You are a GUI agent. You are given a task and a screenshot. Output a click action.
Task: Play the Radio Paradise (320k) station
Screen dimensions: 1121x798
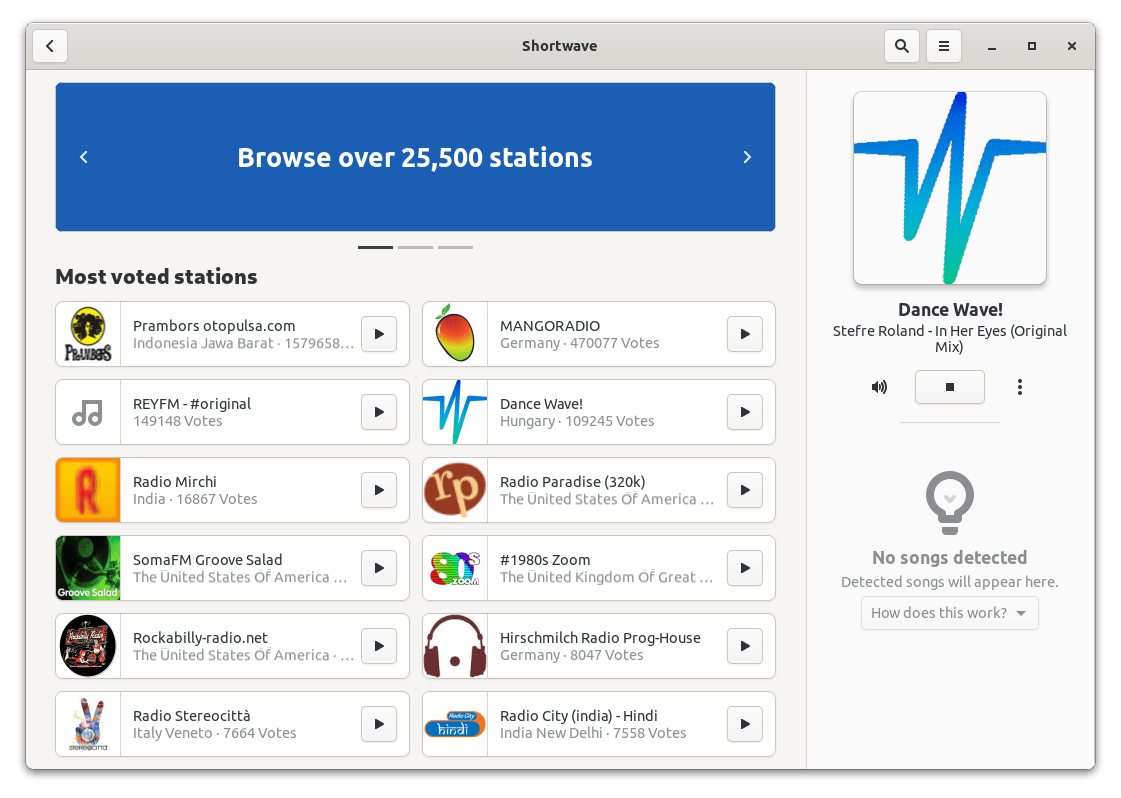(x=745, y=490)
